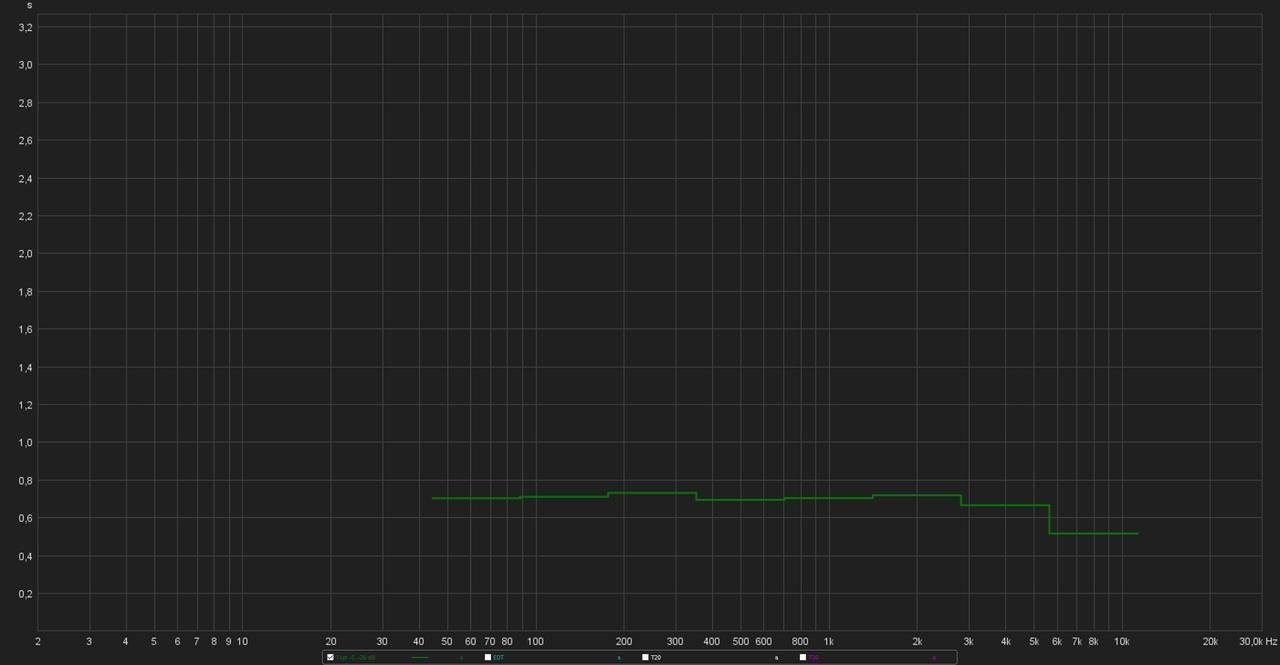Click the 's' unit label above Y axis
The height and width of the screenshot is (665, 1280).
click(x=29, y=6)
